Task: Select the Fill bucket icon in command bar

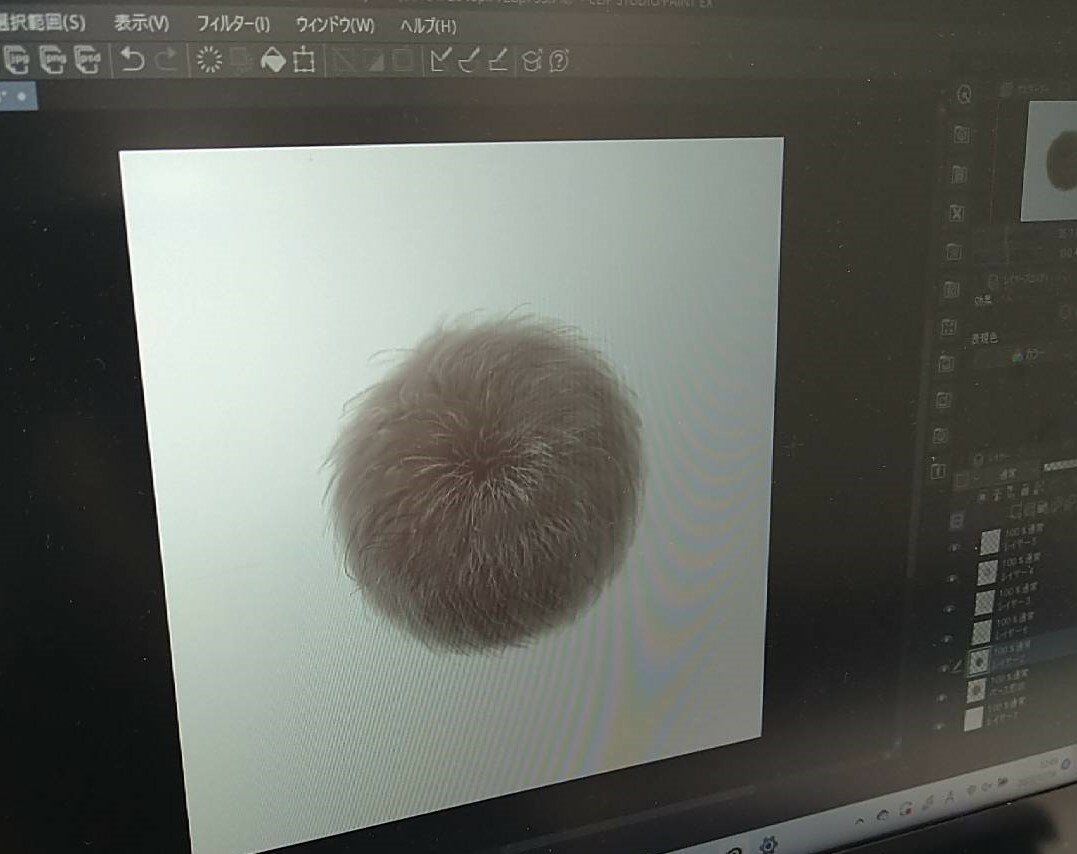Action: [273, 60]
